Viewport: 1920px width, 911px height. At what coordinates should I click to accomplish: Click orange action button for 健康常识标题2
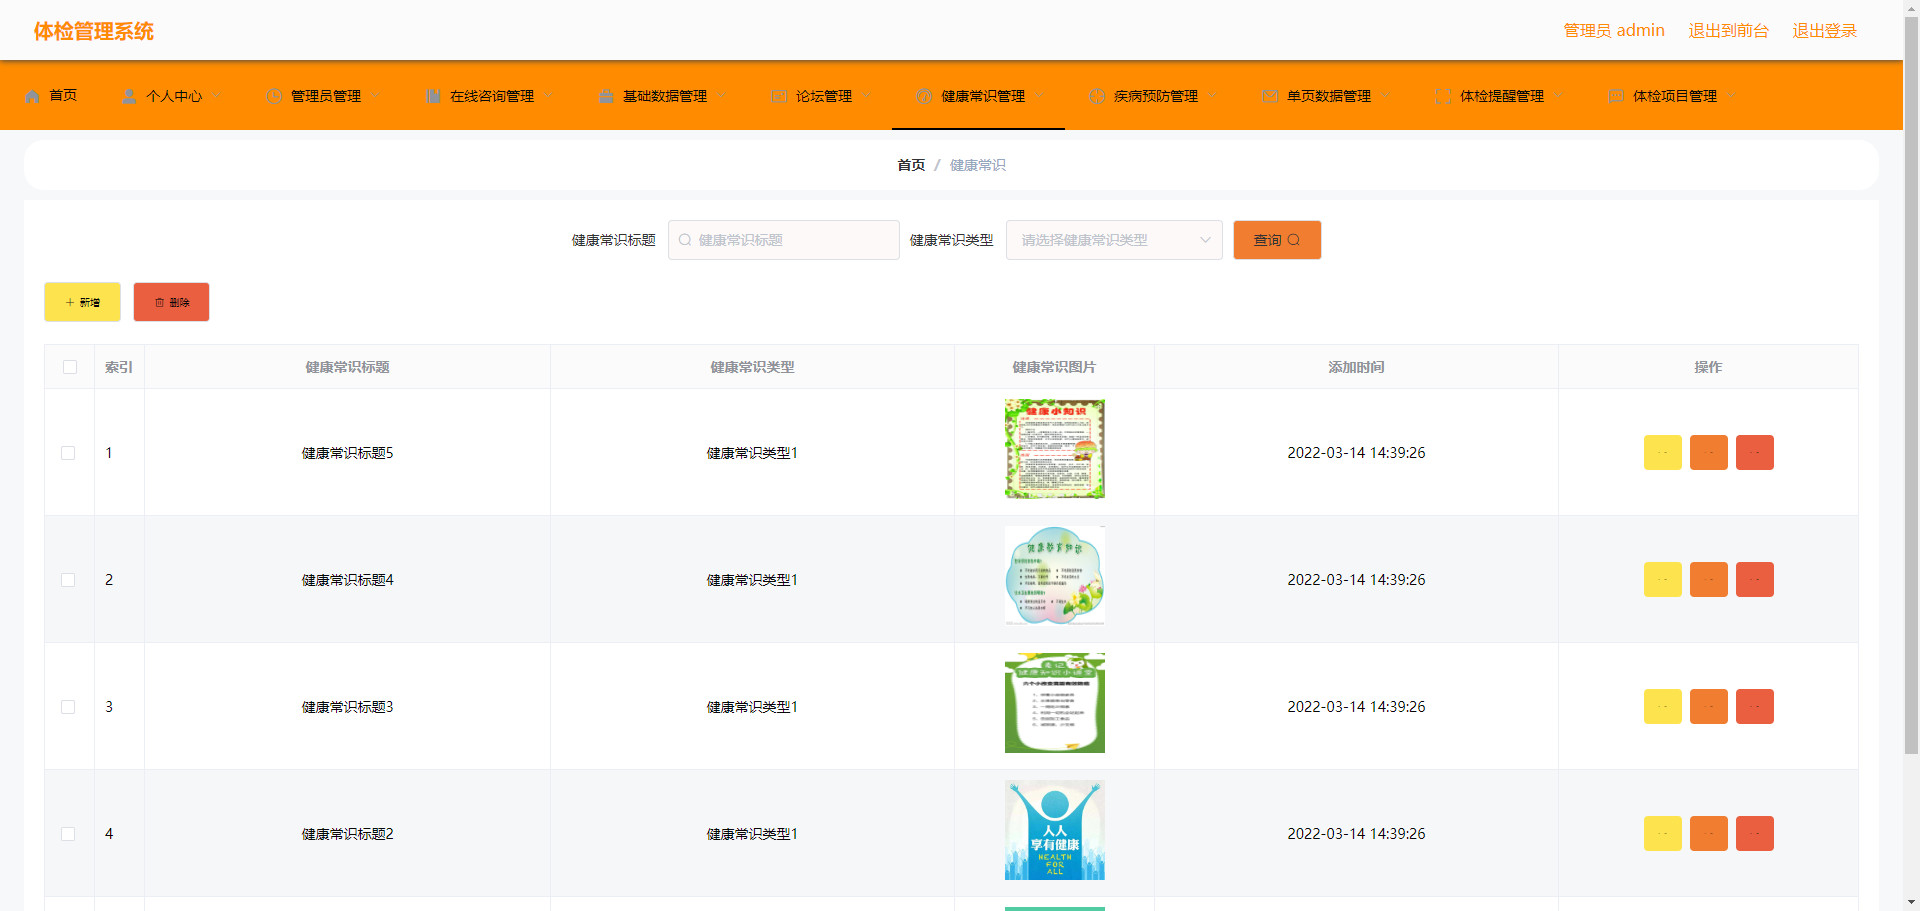(x=1709, y=833)
